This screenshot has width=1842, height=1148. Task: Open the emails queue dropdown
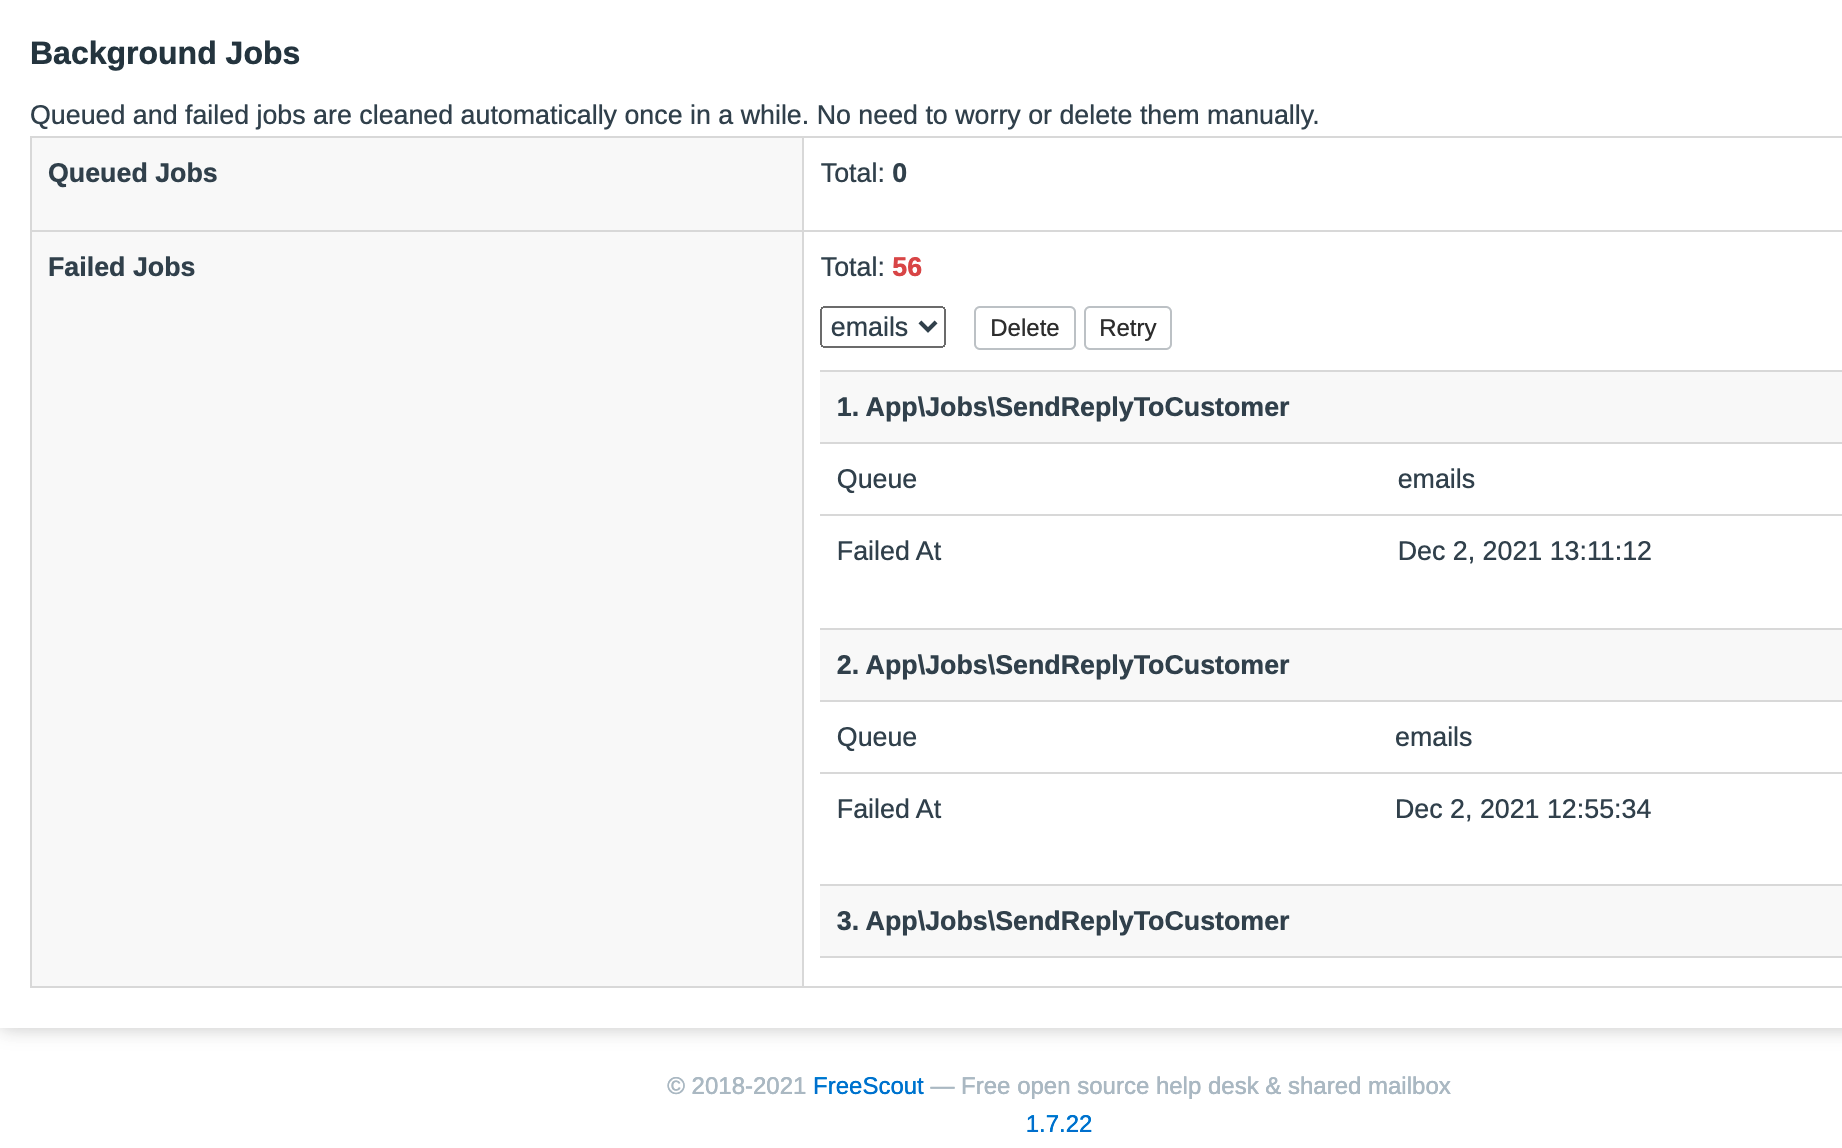(x=882, y=327)
